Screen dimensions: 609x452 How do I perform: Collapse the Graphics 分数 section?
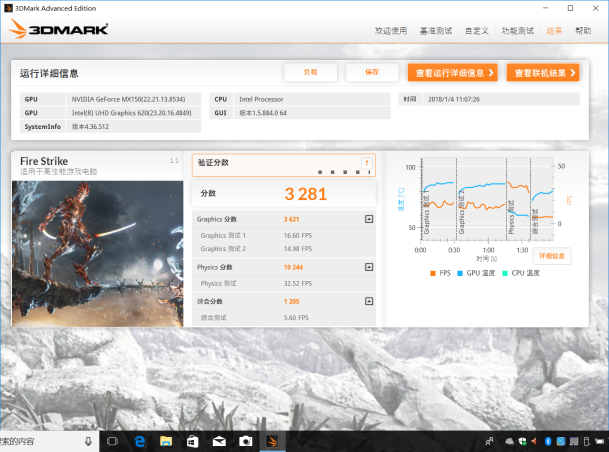(369, 219)
